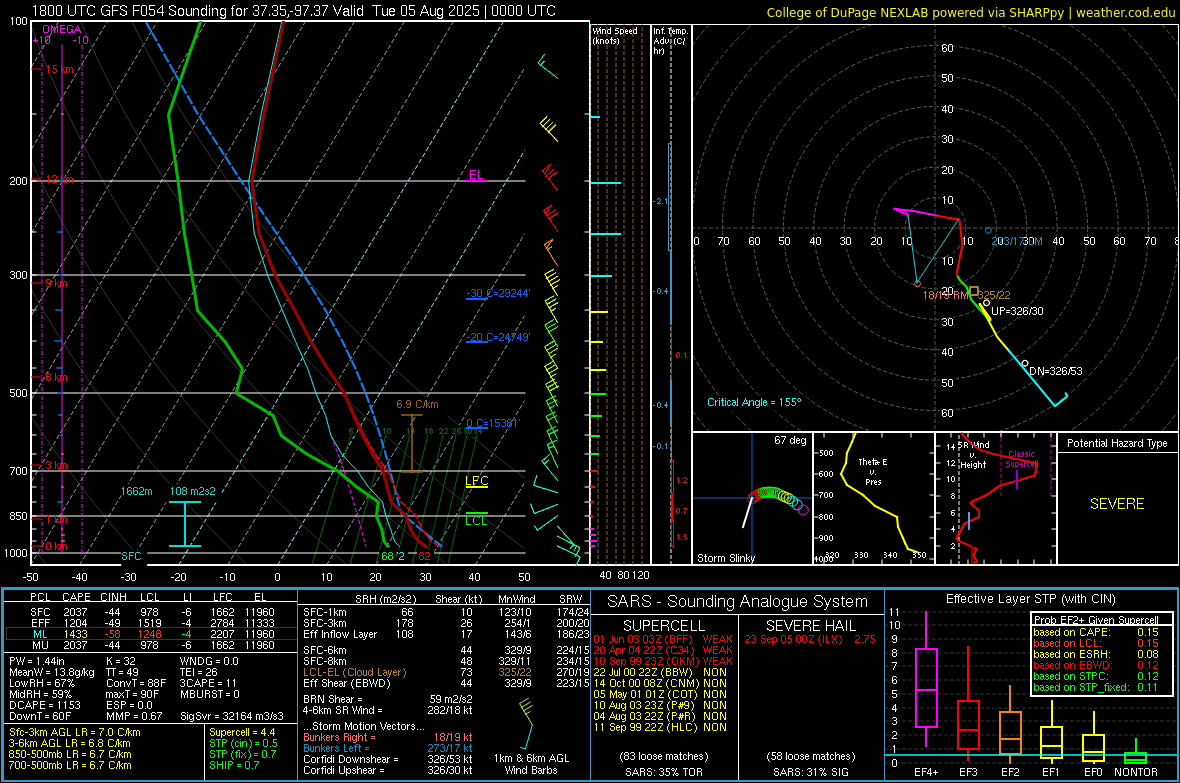
Task: Select the MU parcel row in table
Action: click(x=151, y=644)
